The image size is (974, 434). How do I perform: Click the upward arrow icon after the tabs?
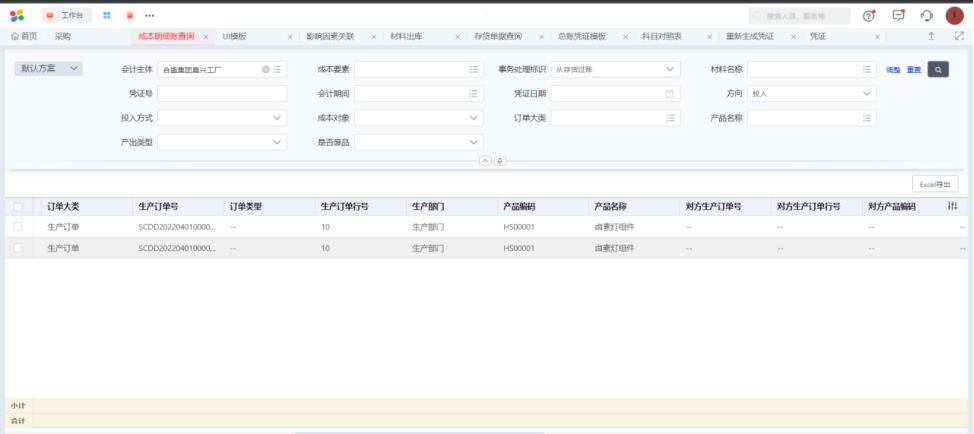(931, 37)
